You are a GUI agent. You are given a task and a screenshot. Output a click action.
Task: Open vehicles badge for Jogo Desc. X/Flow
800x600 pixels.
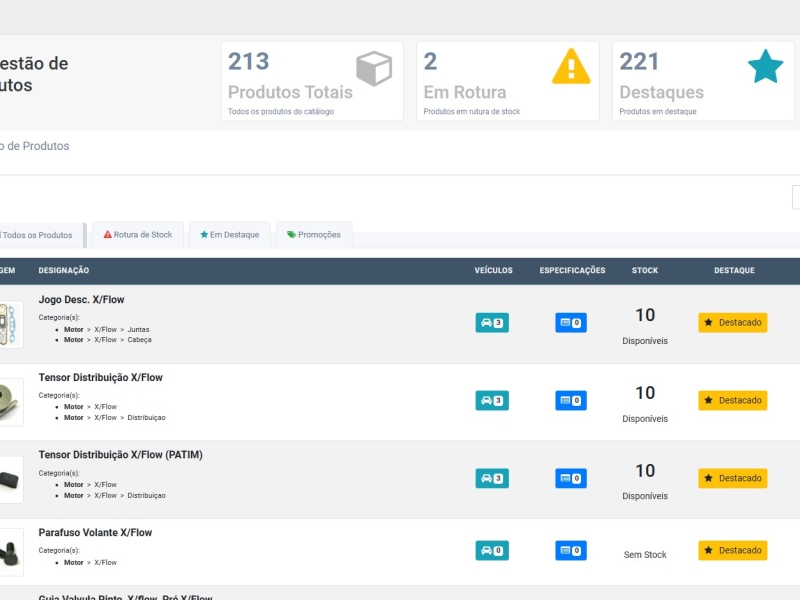(491, 323)
